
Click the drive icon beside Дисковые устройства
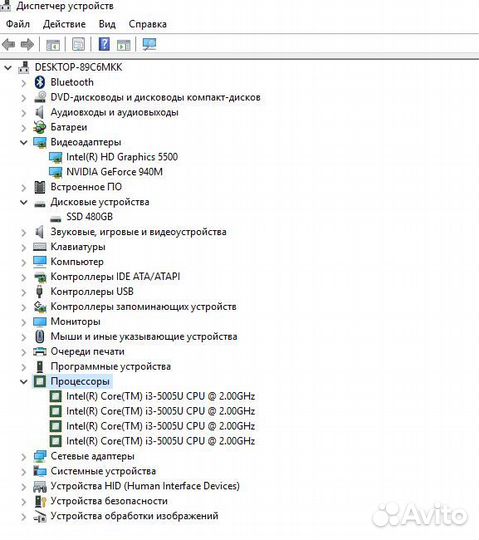[40, 204]
